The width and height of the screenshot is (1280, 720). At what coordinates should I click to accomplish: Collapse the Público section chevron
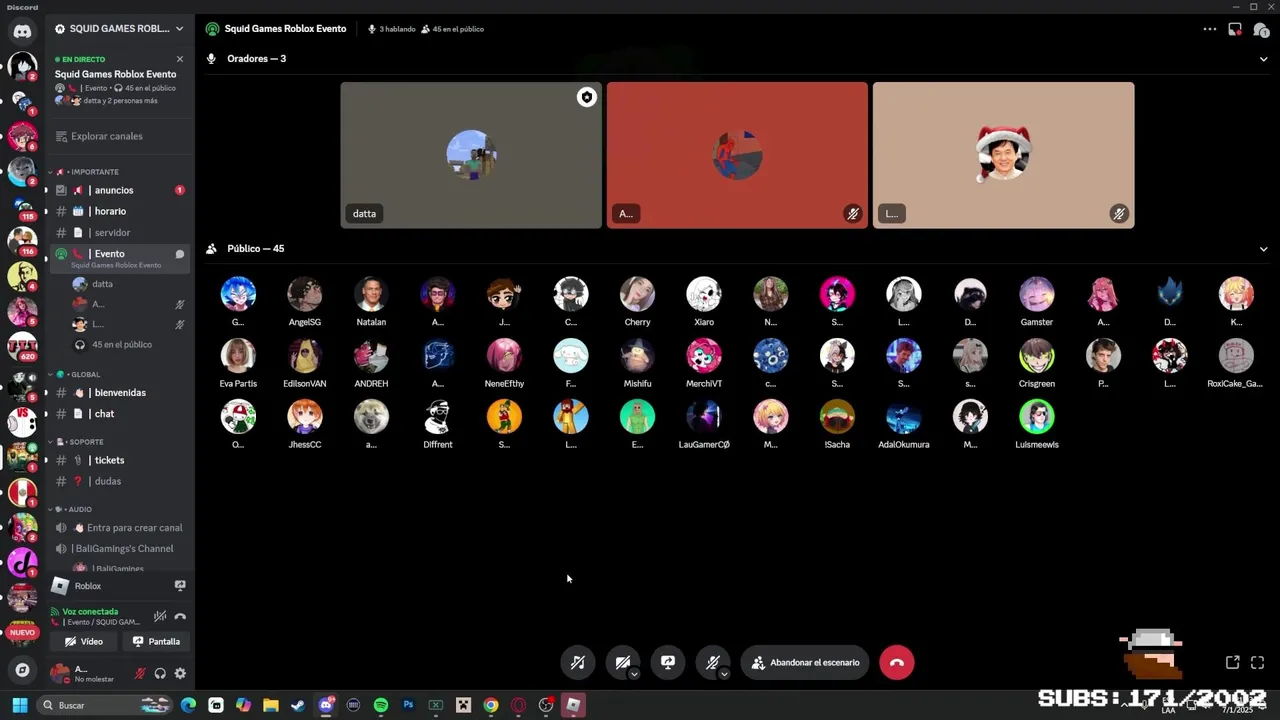[1263, 249]
